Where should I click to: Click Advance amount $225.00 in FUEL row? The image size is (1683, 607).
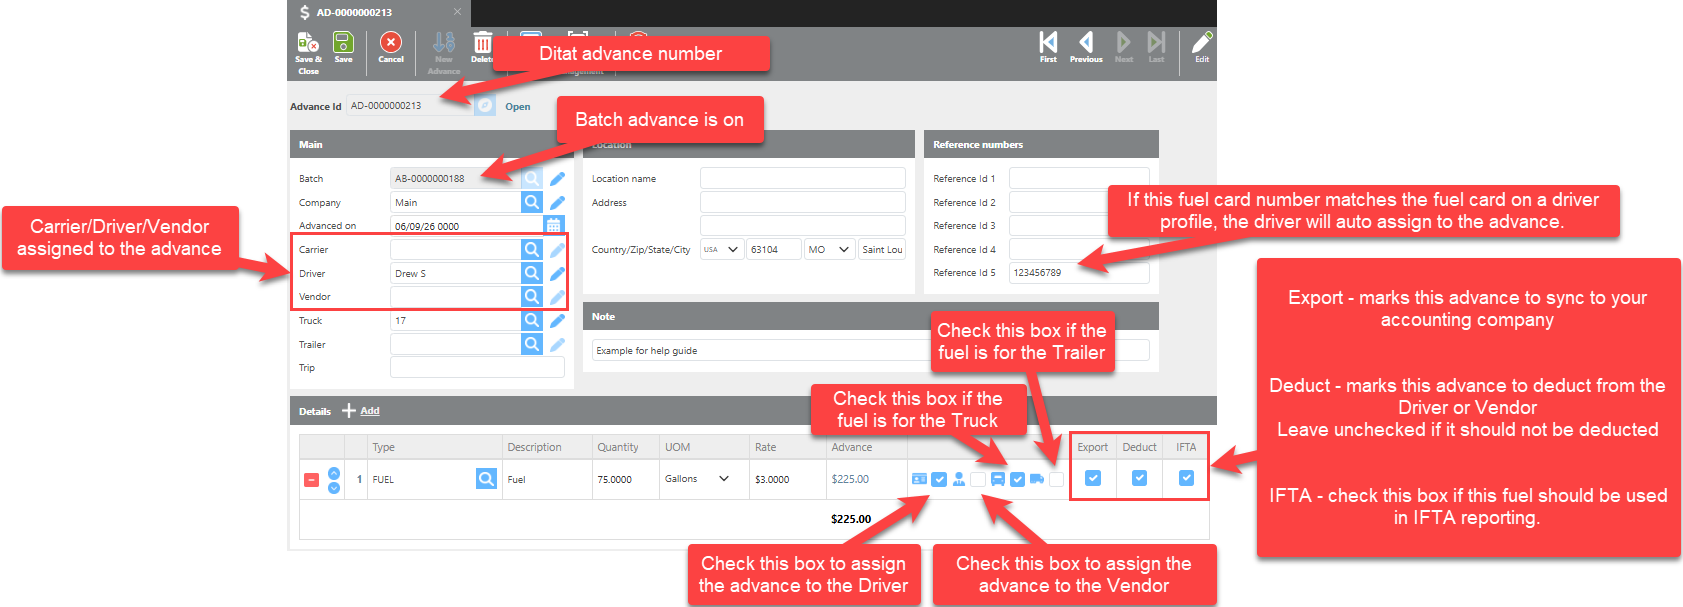(850, 479)
